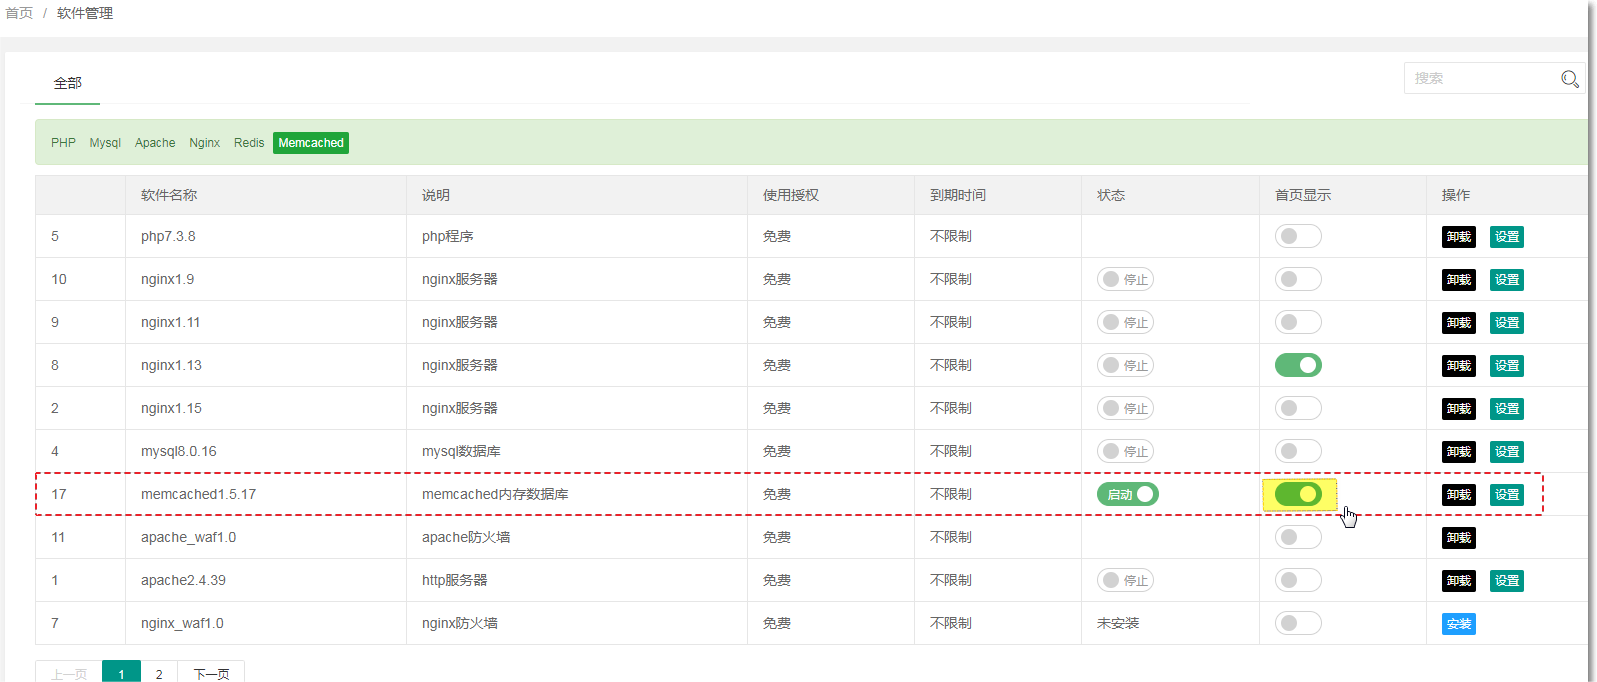The width and height of the screenshot is (1597, 682).
Task: Install nginx_waf1.0 with the blue button
Action: (x=1458, y=624)
